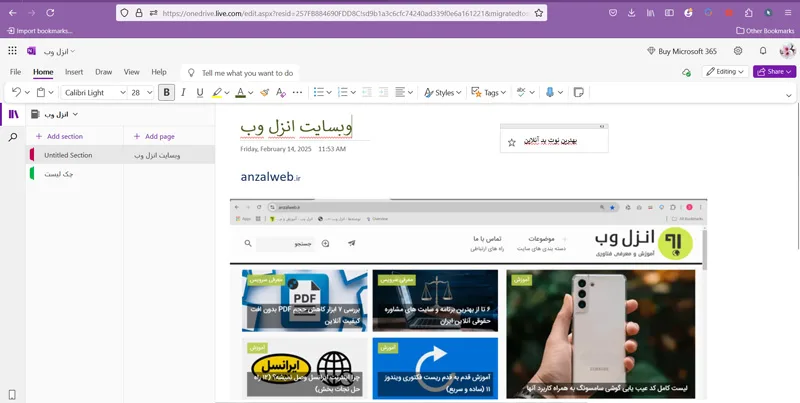Apply yellow text highlight color
The height and width of the screenshot is (403, 800).
217,92
